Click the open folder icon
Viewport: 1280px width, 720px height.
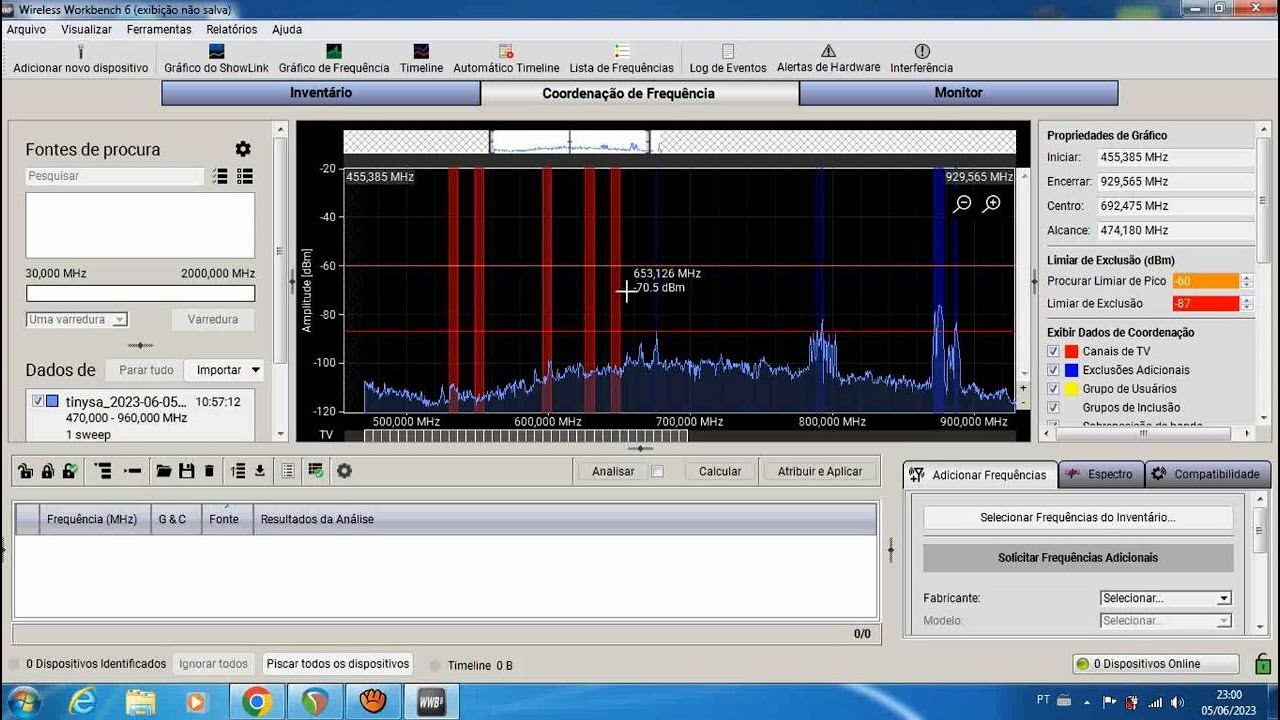click(163, 471)
